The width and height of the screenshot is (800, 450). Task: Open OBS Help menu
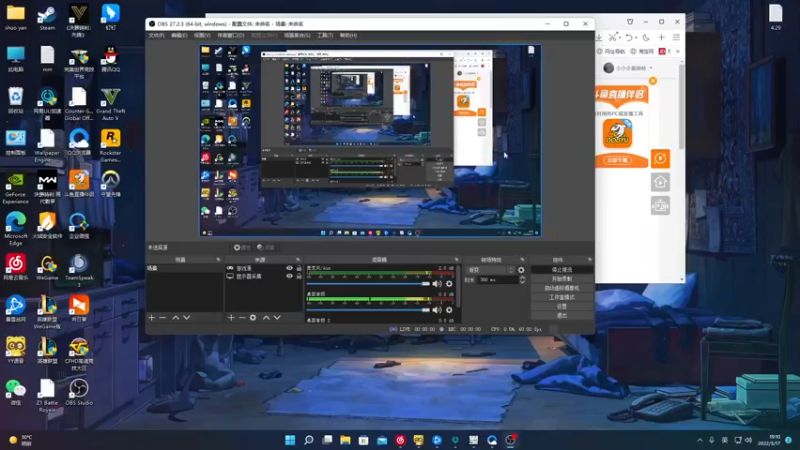[348, 35]
